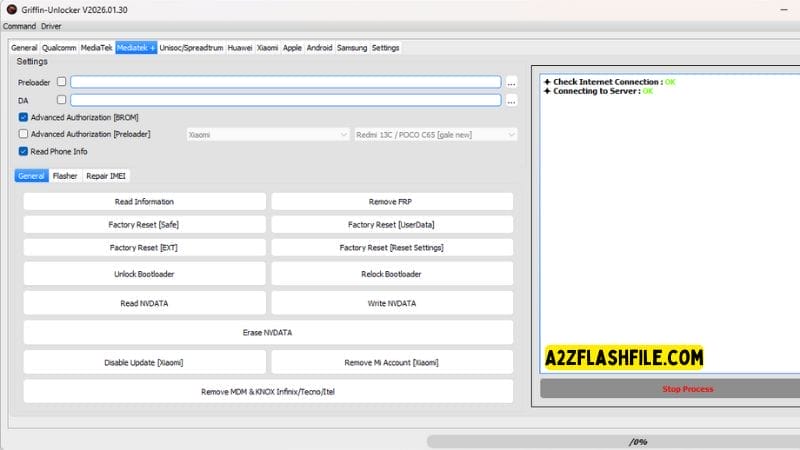Image resolution: width=800 pixels, height=450 pixels.
Task: Click Disable Update [Xiaomi]
Action: tap(144, 362)
